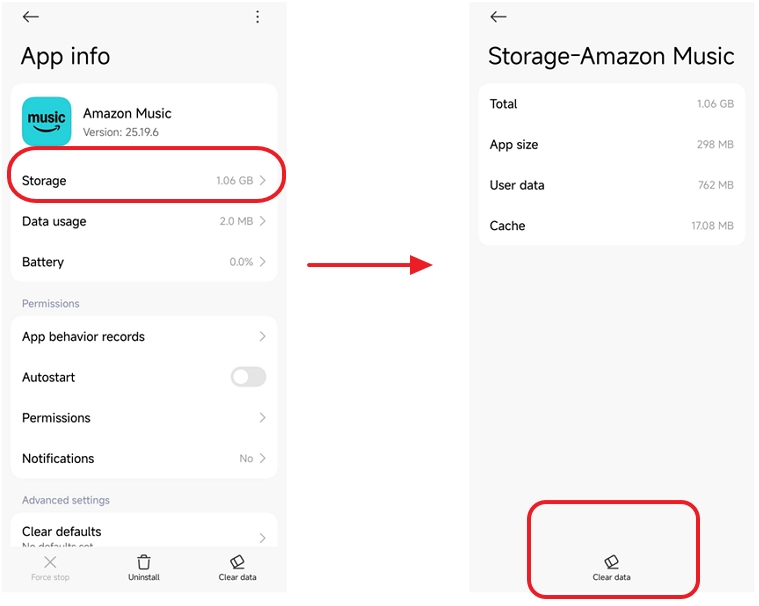
Task: Tap the Force stop X icon
Action: [x=50, y=562]
